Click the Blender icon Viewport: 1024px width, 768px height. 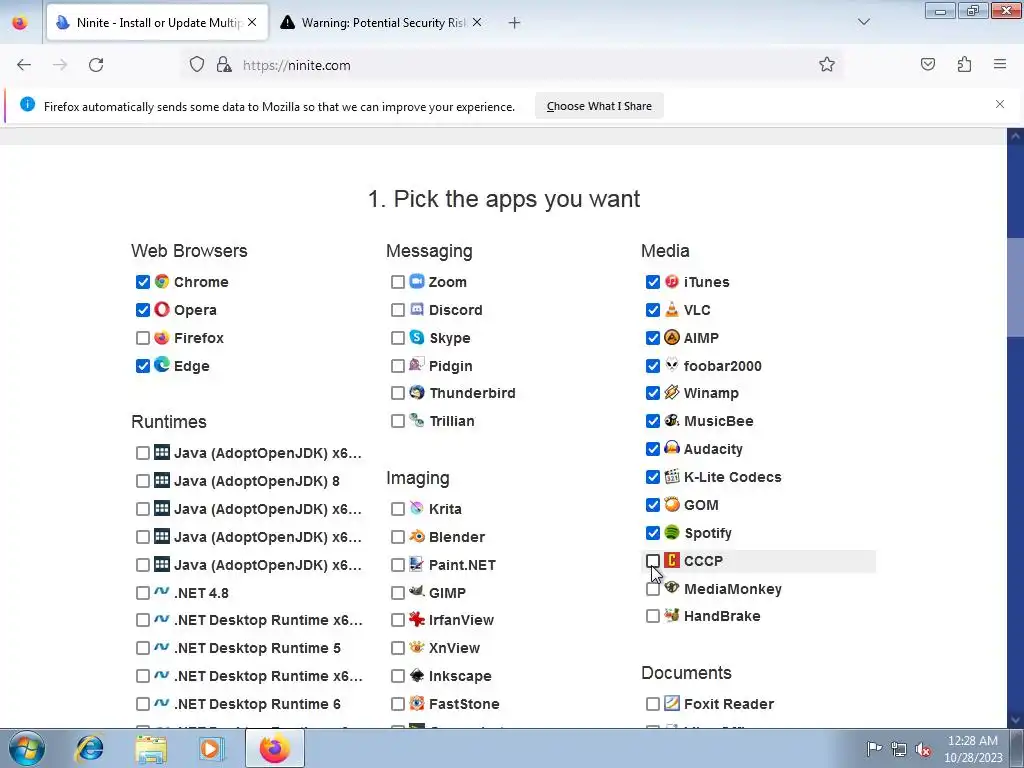pyautogui.click(x=417, y=536)
